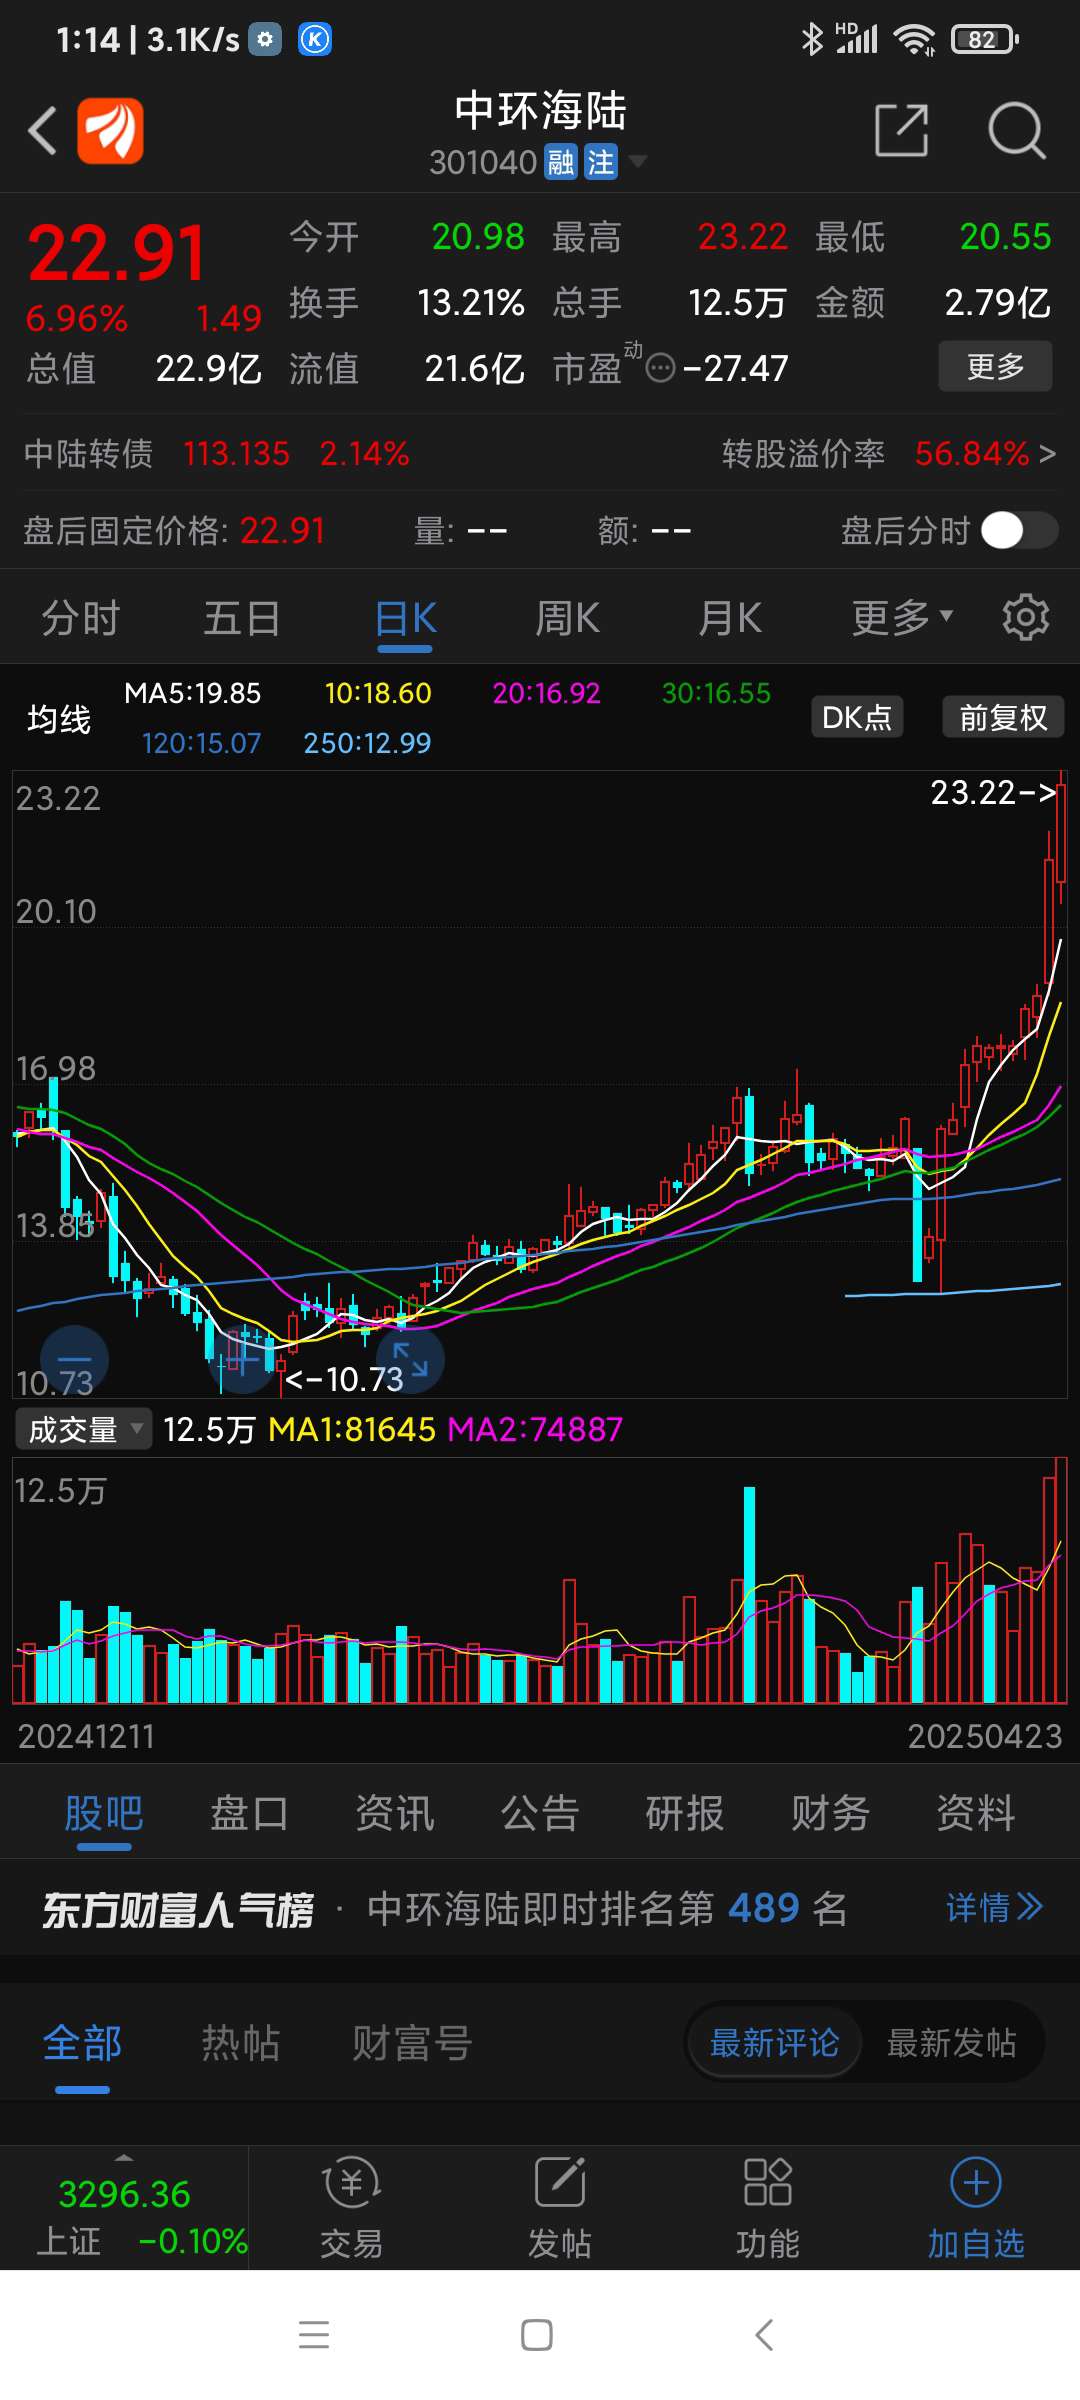The height and width of the screenshot is (2400, 1080).
Task: Tap the 10.73 low price marker
Action: [x=345, y=1380]
